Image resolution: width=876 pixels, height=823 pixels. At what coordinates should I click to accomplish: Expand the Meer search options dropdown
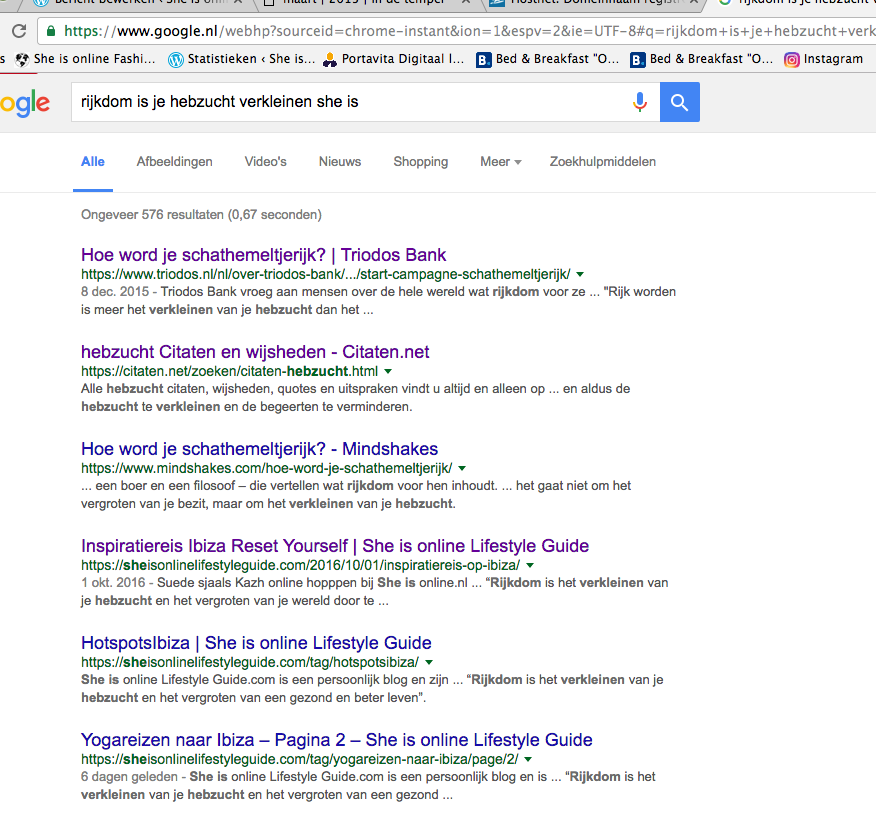[x=501, y=162]
